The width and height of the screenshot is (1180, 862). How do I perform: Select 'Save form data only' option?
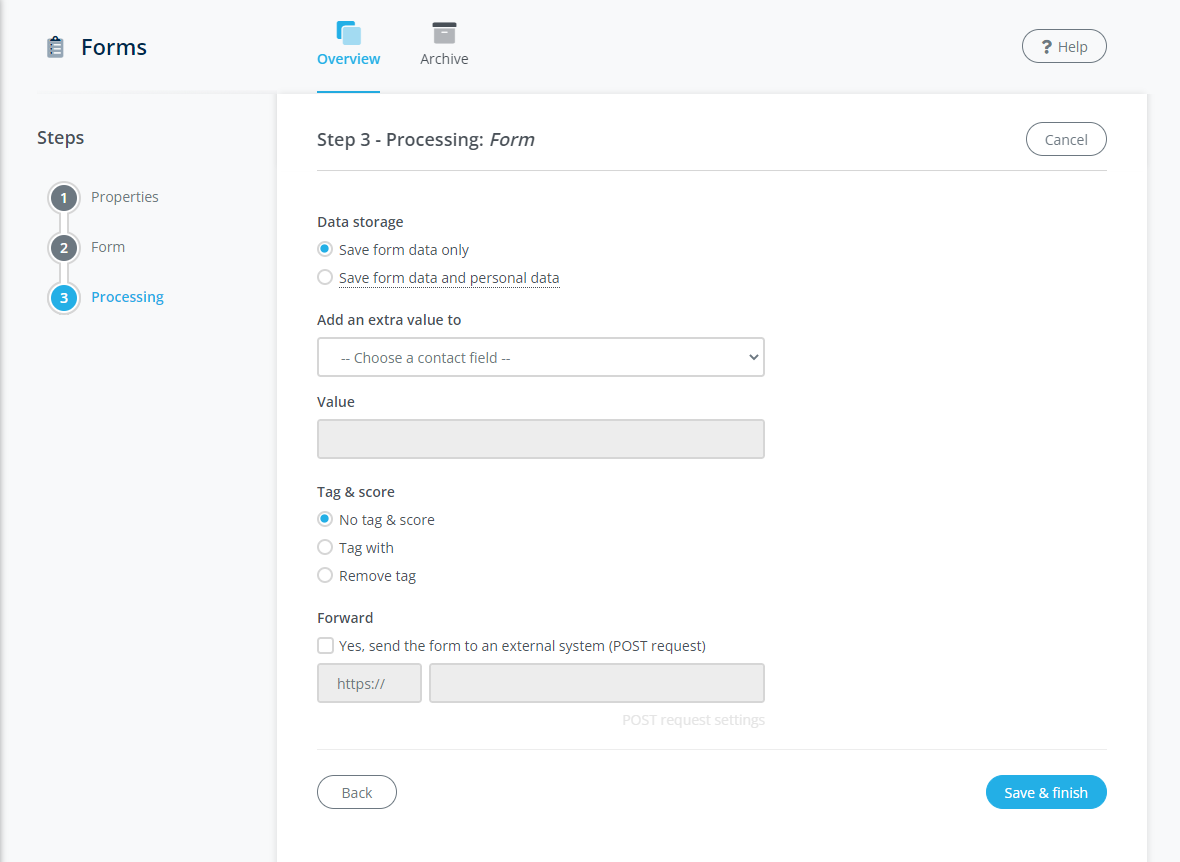coord(325,250)
